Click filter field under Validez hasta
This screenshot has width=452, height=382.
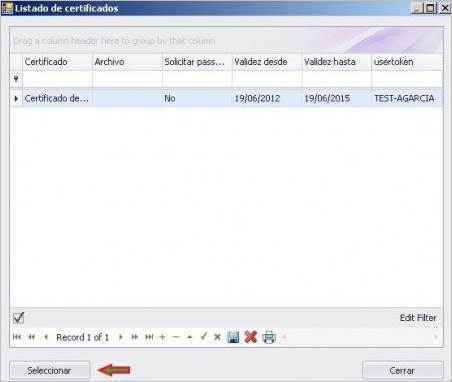pyautogui.click(x=337, y=79)
